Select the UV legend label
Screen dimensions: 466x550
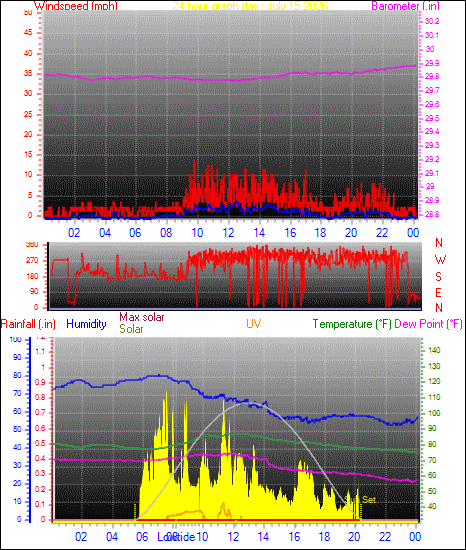coord(254,323)
